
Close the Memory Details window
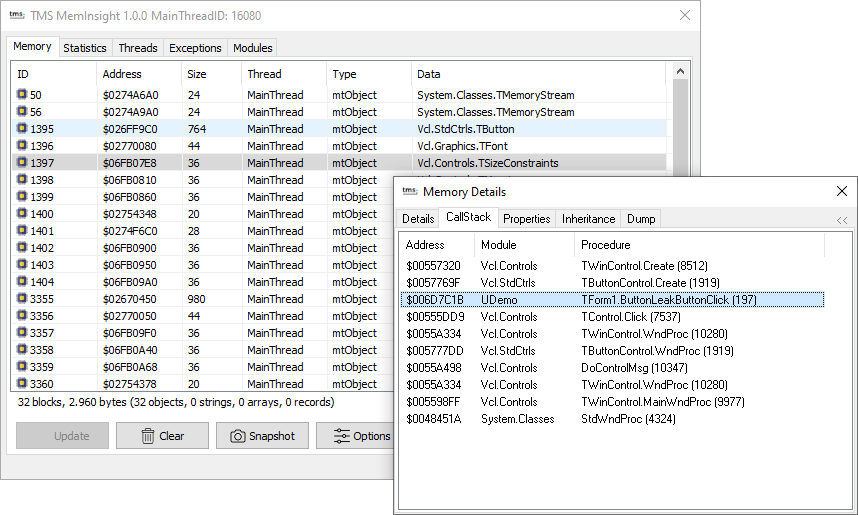(x=841, y=192)
